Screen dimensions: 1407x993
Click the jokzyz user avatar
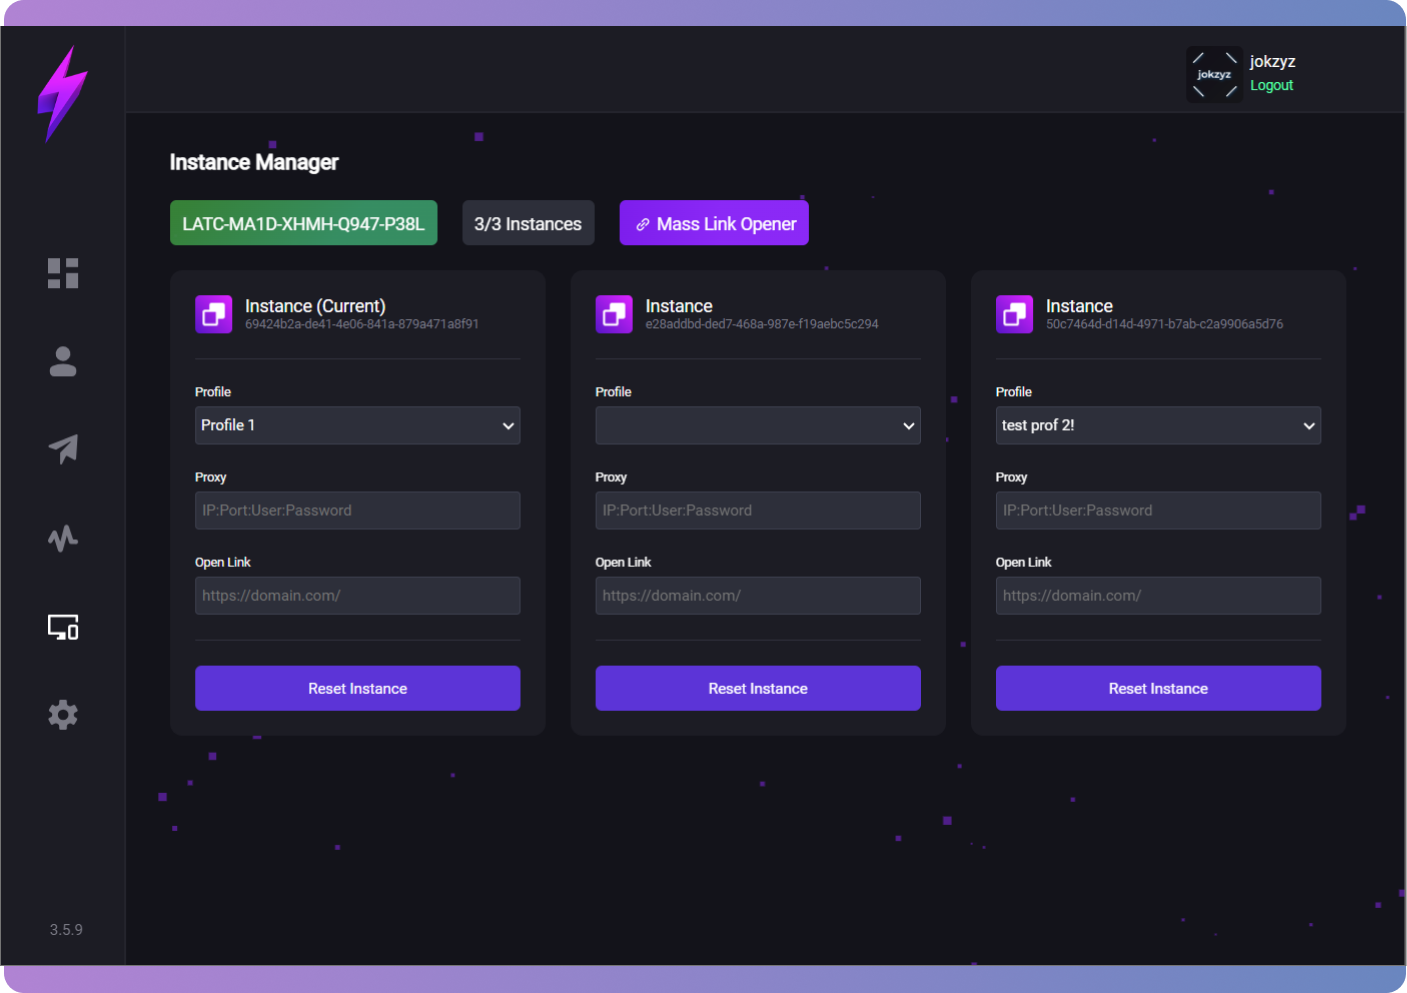(x=1214, y=74)
